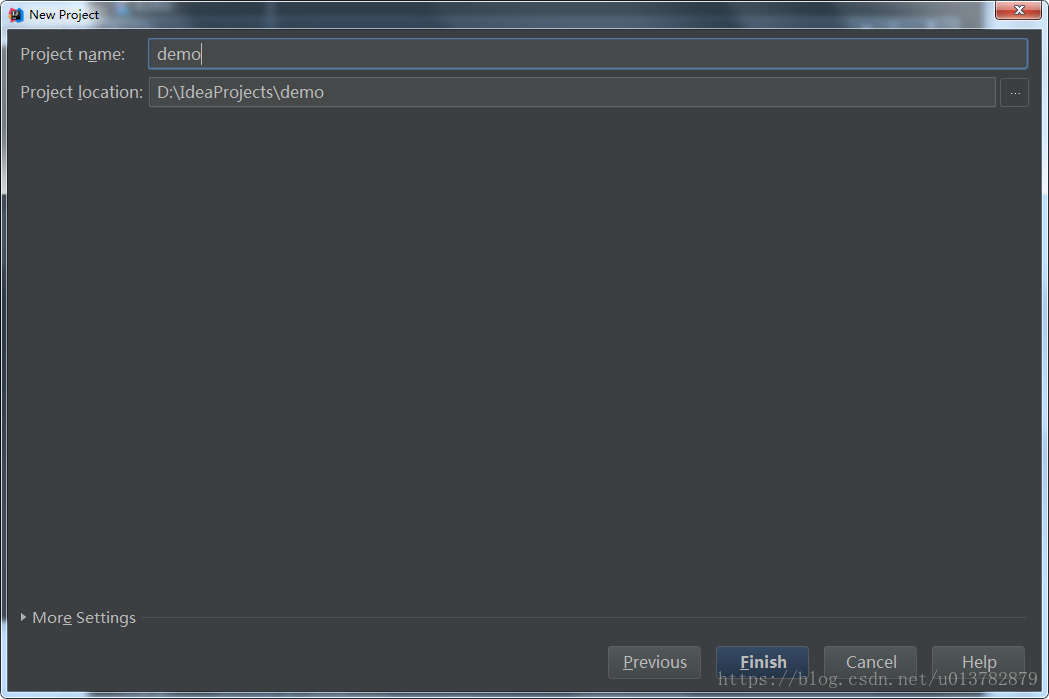Click the D:\IdeaProjects\demo path text
Viewport: 1049px width, 699px height.
240,92
